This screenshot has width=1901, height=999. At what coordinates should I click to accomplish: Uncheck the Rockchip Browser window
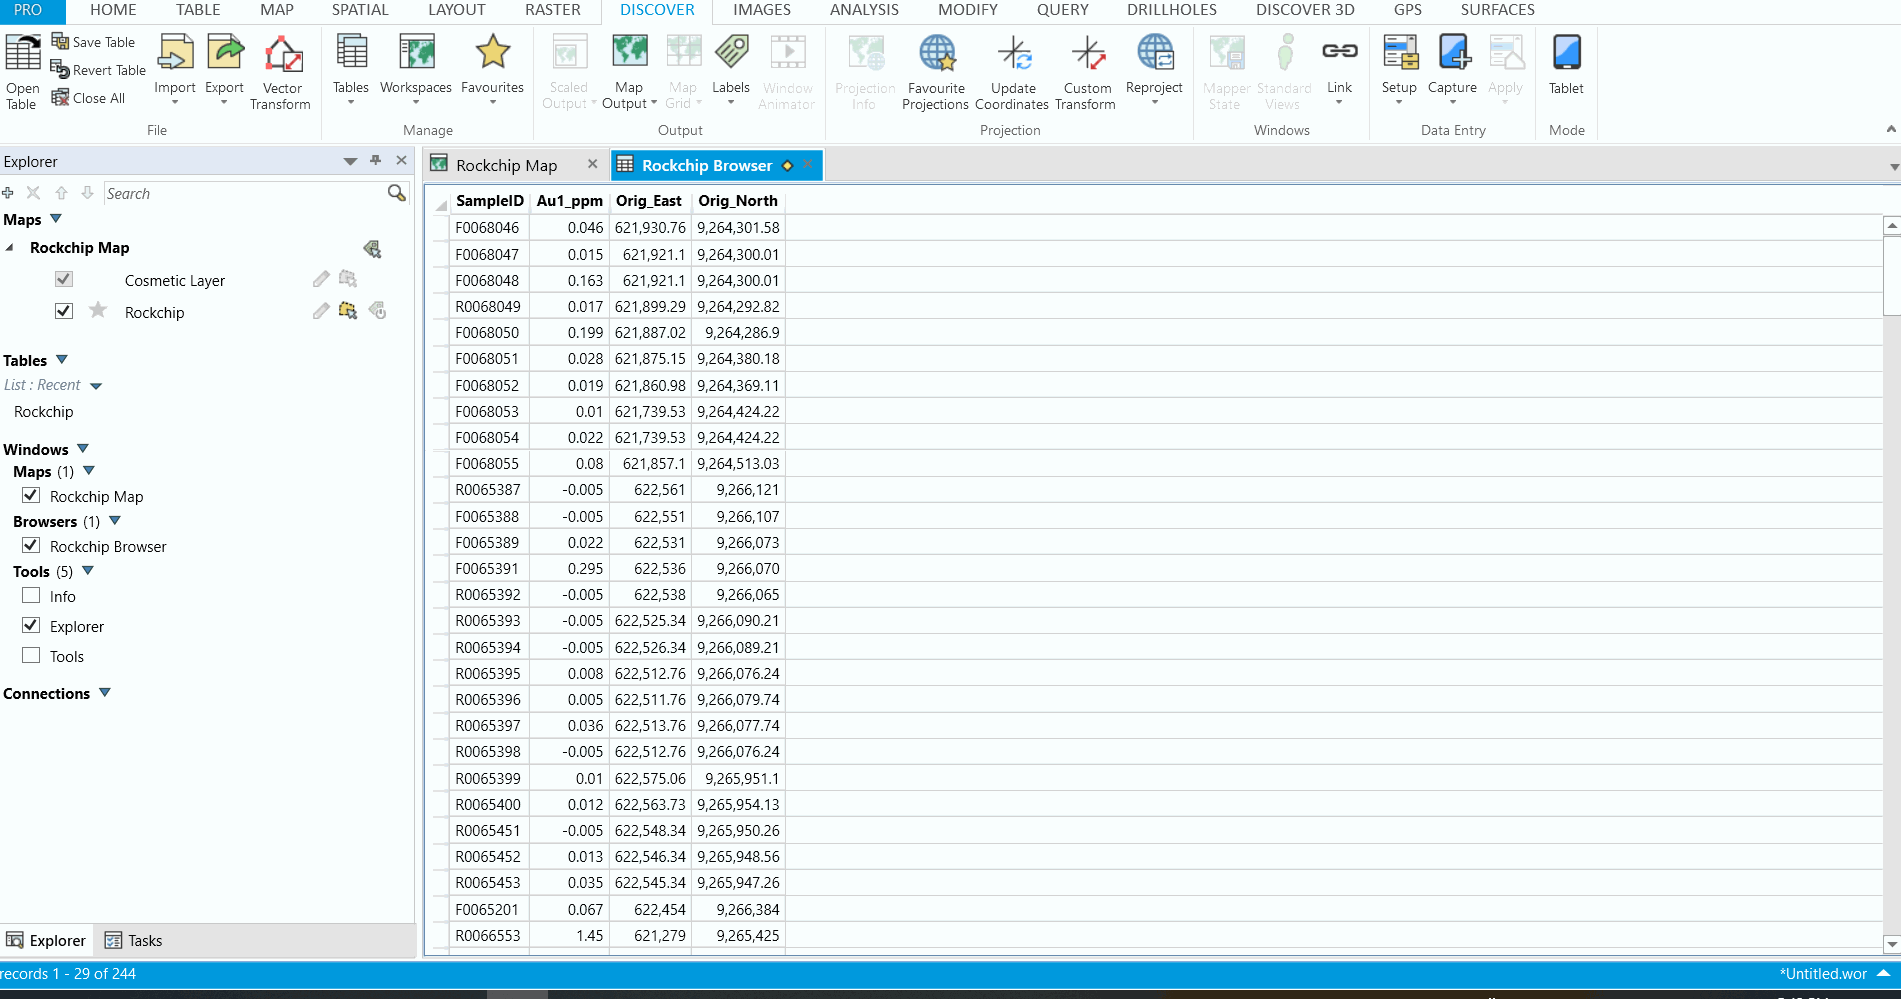[x=31, y=545]
